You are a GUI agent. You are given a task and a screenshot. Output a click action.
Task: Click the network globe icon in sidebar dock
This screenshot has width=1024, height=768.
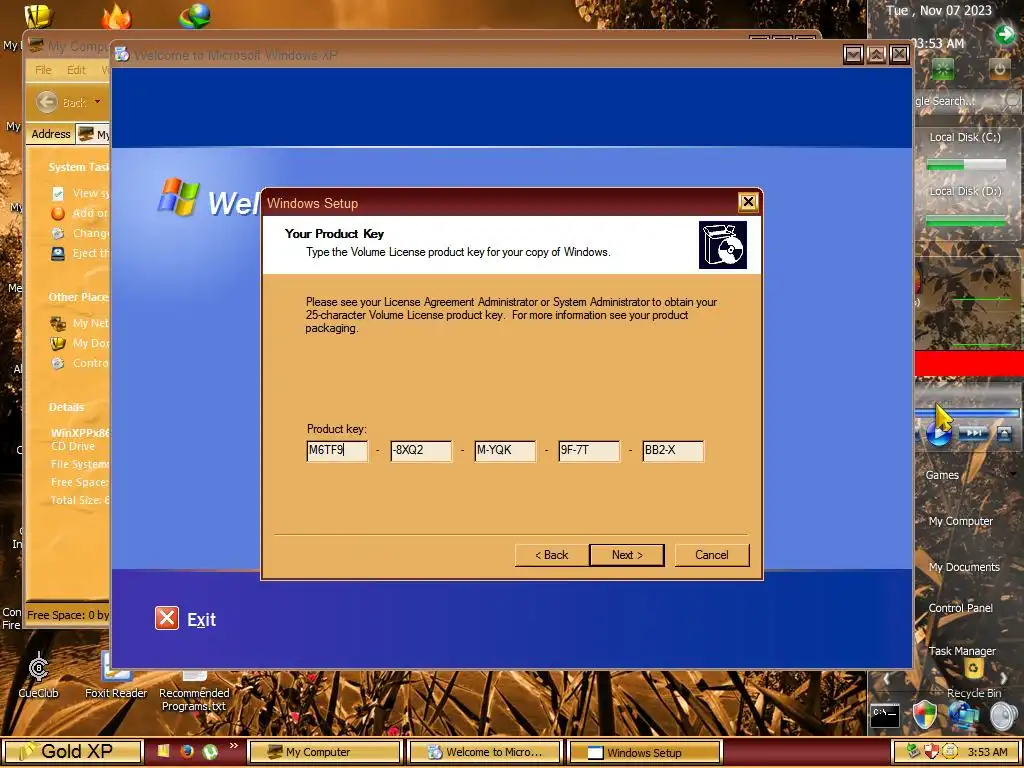pyautogui.click(x=964, y=714)
